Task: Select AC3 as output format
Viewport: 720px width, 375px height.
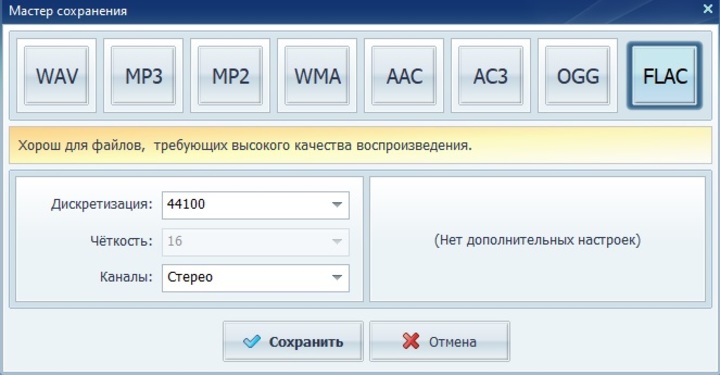Action: pos(491,76)
